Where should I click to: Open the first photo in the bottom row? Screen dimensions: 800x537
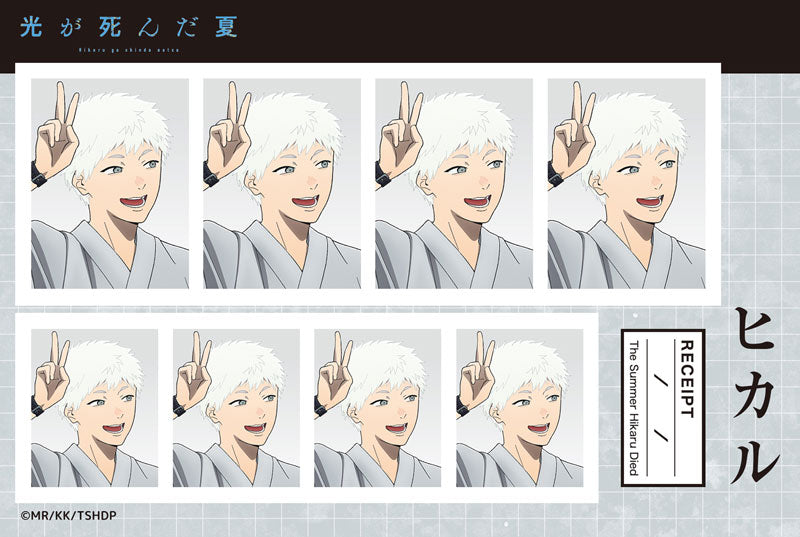pyautogui.click(x=94, y=408)
